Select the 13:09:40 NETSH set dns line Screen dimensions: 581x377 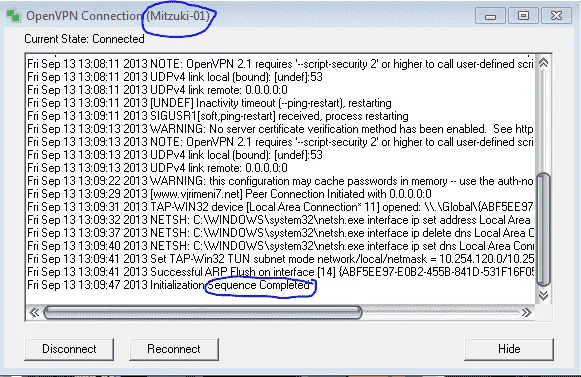(280, 246)
